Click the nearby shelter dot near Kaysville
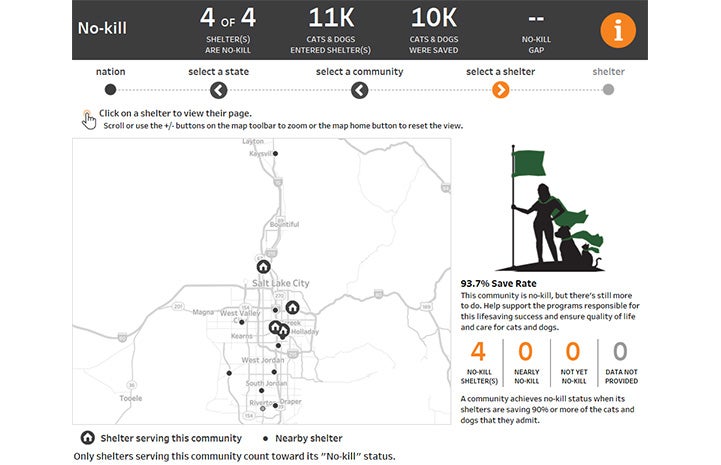Screen dimensions: 721x465 [x=277, y=153]
